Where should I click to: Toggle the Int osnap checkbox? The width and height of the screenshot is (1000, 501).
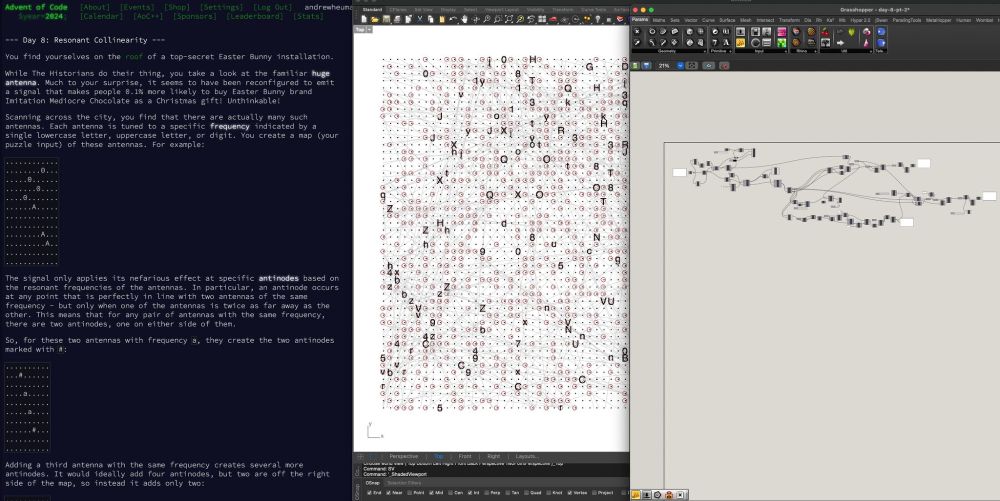pos(470,493)
